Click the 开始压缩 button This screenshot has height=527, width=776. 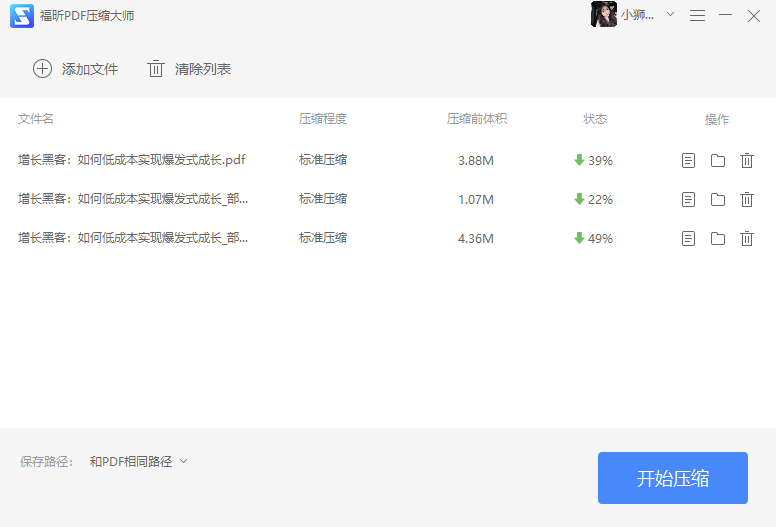click(673, 478)
